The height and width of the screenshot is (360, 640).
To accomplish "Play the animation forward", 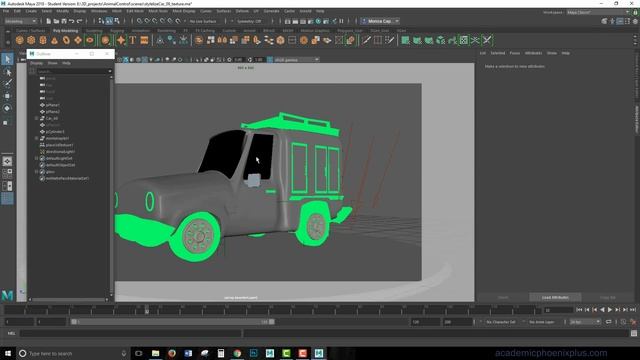I will (x=610, y=310).
